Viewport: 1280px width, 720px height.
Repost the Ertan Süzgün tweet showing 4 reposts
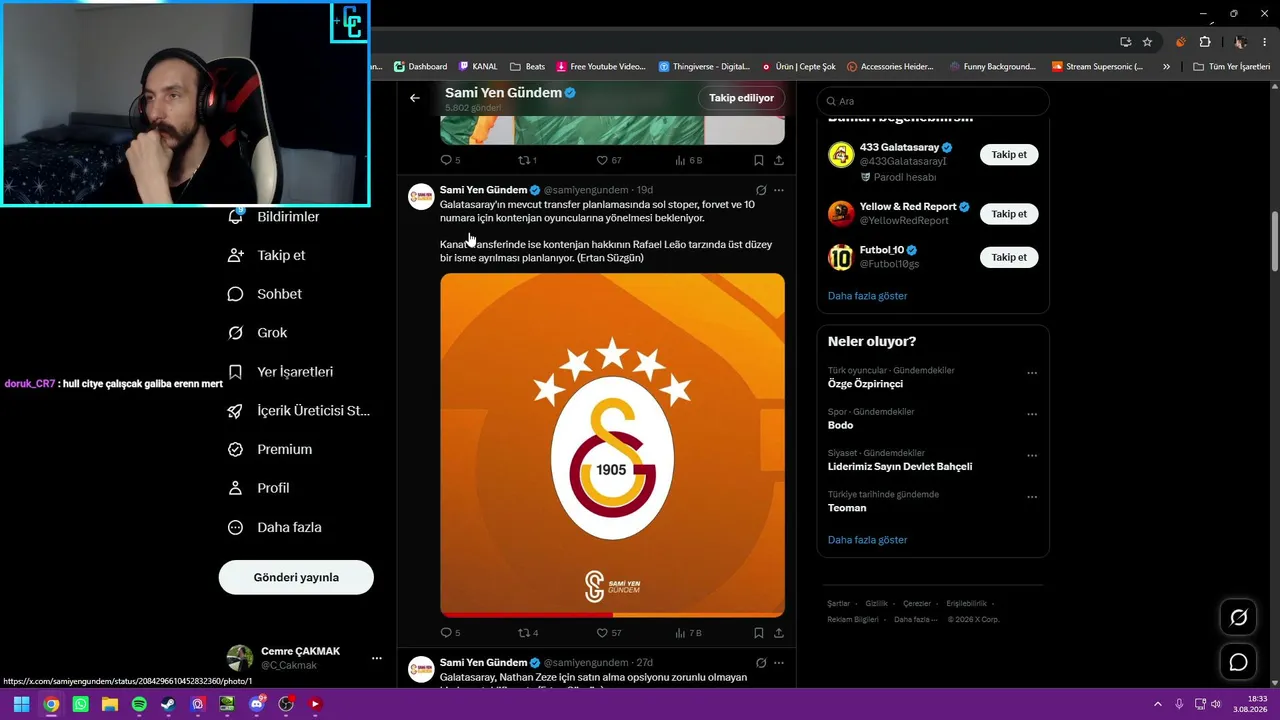[523, 633]
